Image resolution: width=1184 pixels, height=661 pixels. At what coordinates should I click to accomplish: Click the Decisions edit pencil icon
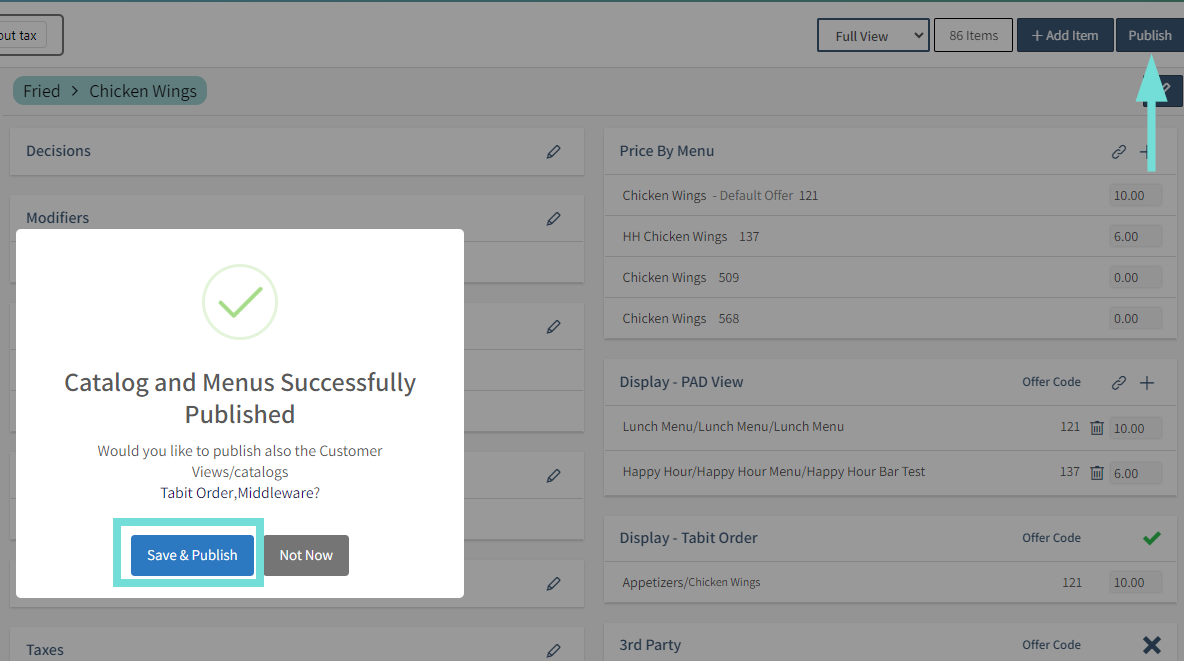pos(553,152)
